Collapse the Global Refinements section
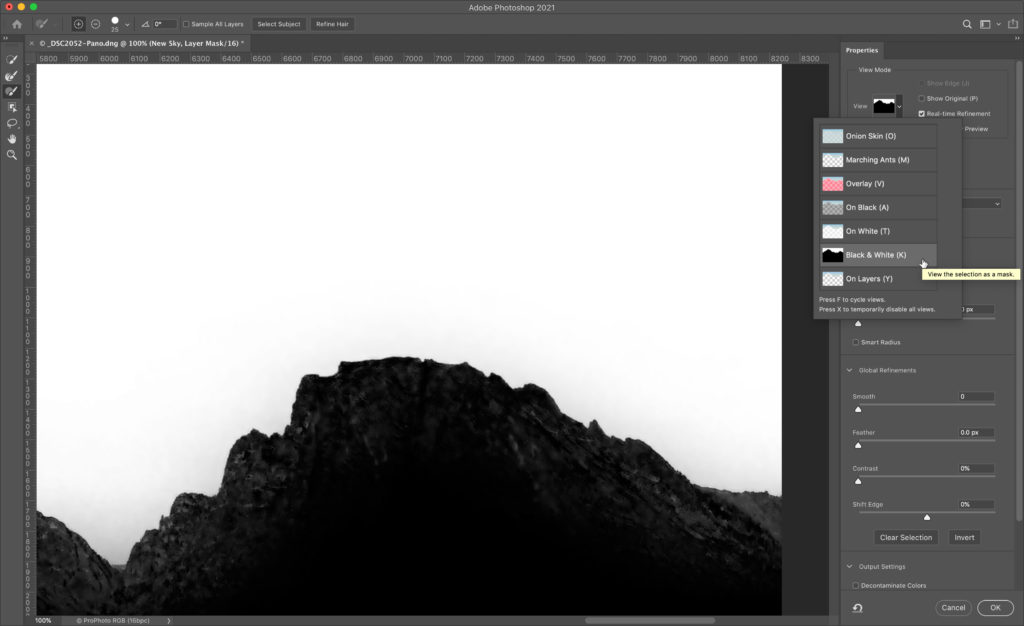Image resolution: width=1024 pixels, height=626 pixels. click(850, 370)
